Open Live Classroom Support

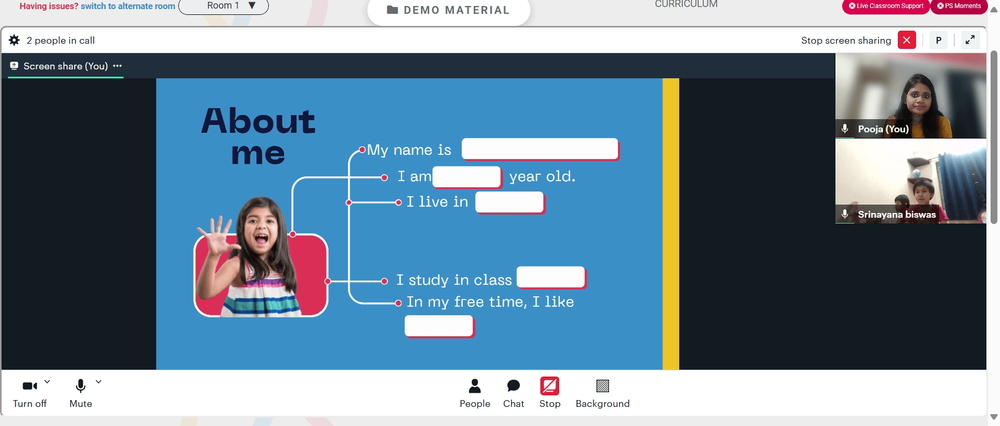click(885, 6)
